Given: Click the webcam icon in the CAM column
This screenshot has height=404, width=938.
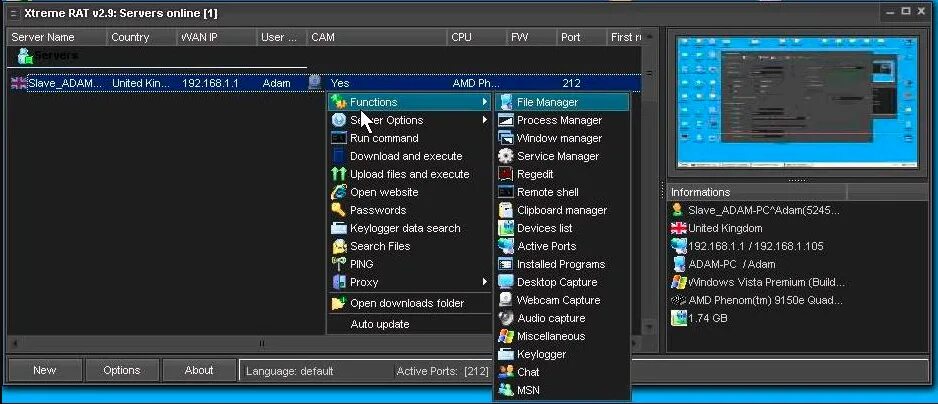Looking at the screenshot, I should [315, 83].
